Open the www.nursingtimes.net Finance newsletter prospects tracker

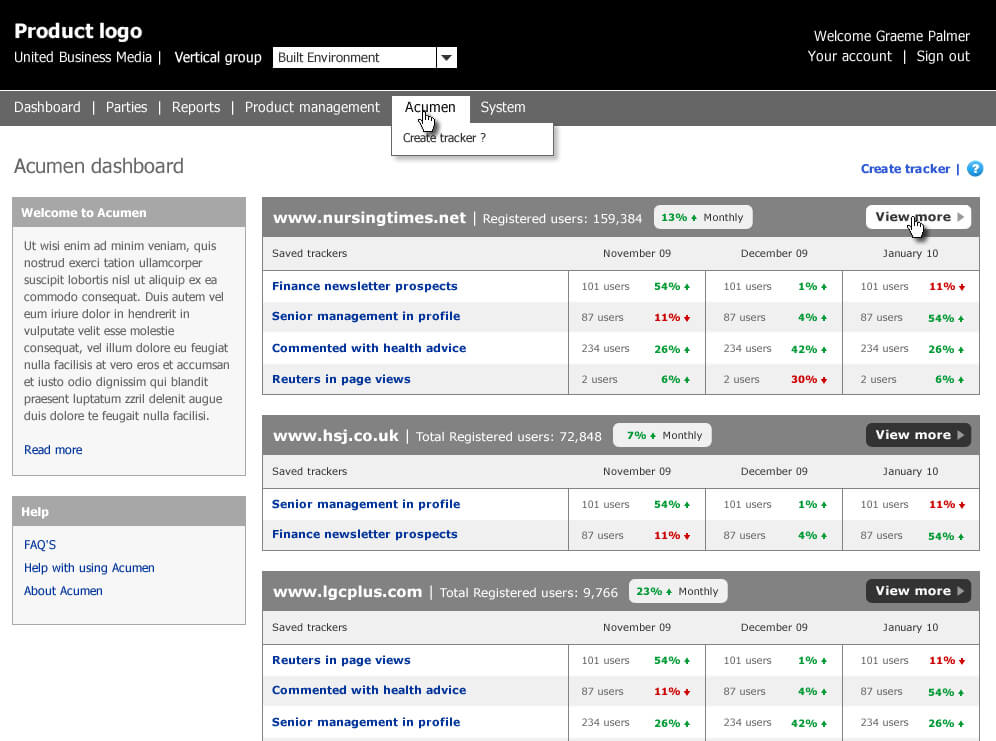tap(364, 286)
